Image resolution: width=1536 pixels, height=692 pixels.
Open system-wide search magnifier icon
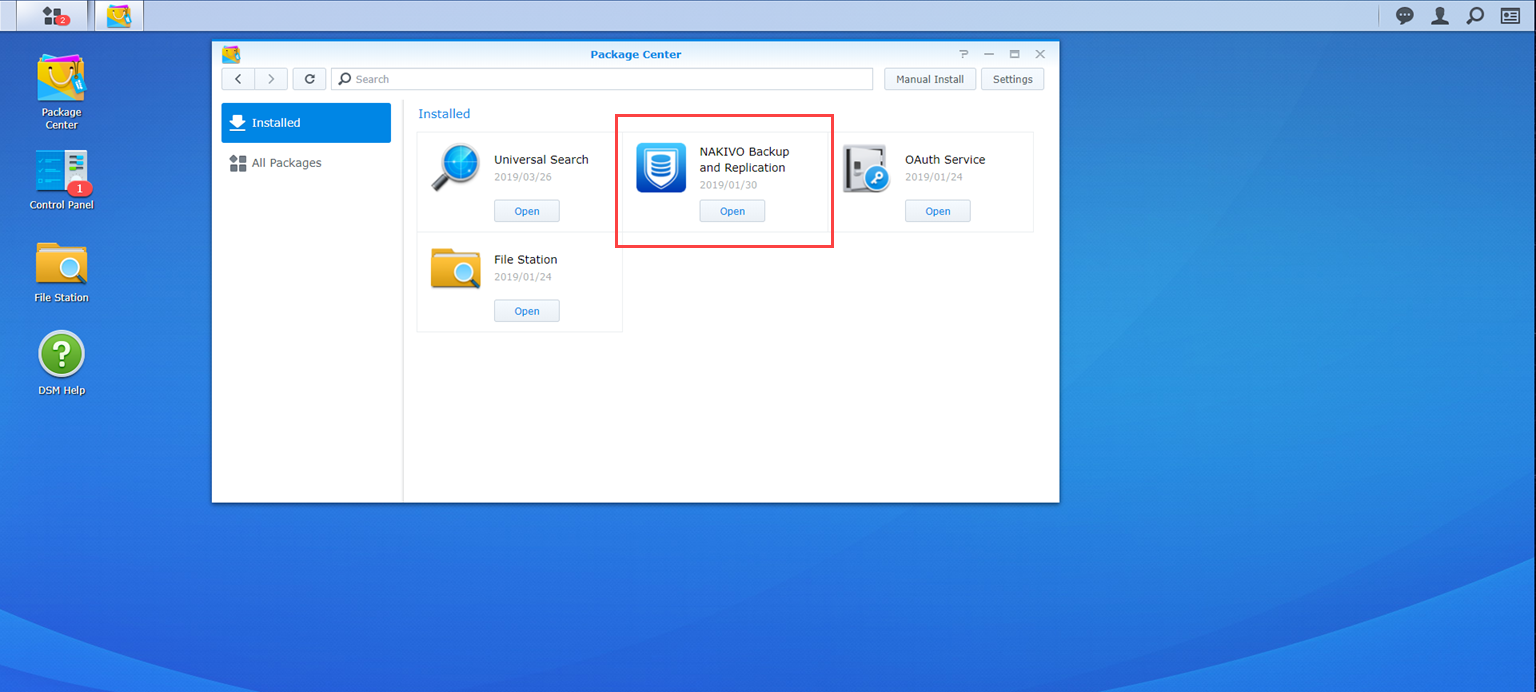coord(1474,16)
